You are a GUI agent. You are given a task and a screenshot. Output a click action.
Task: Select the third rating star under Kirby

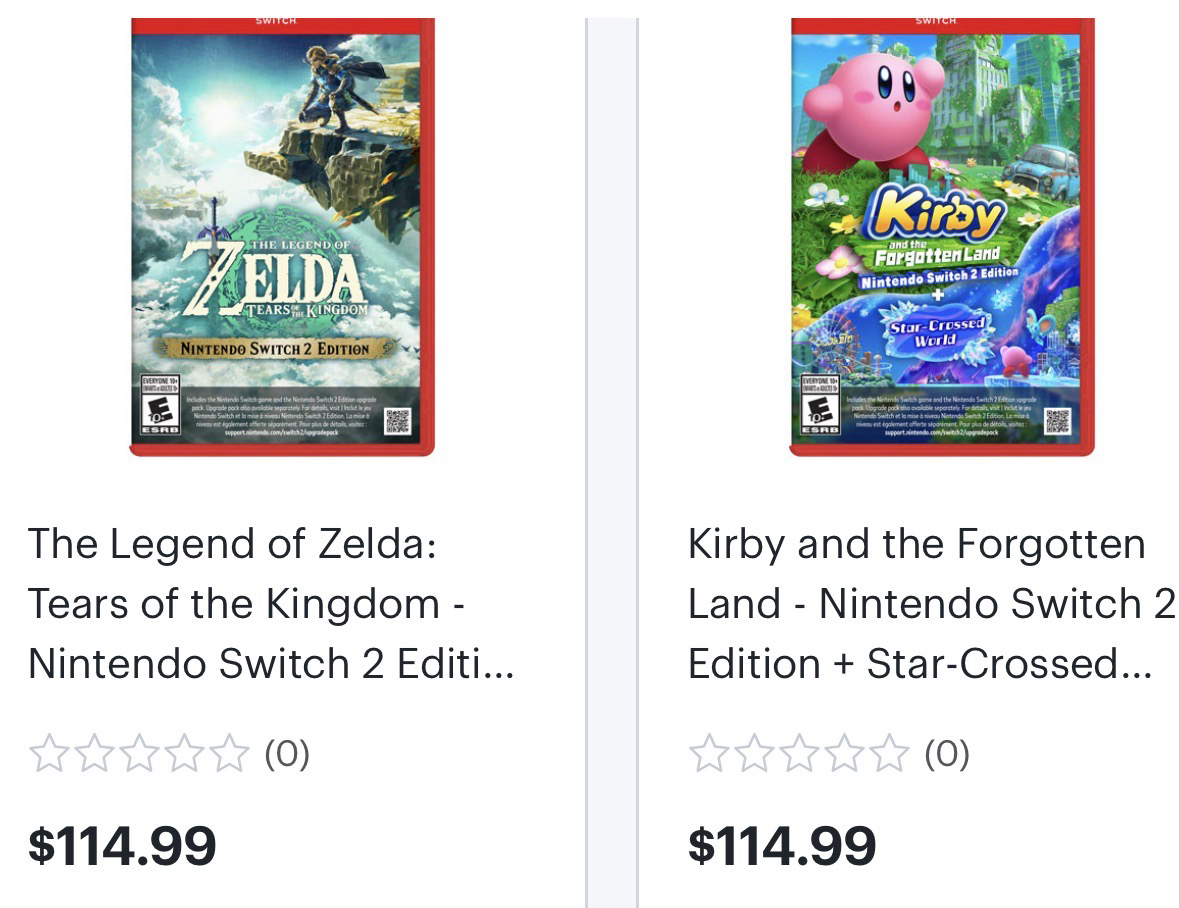pos(799,753)
